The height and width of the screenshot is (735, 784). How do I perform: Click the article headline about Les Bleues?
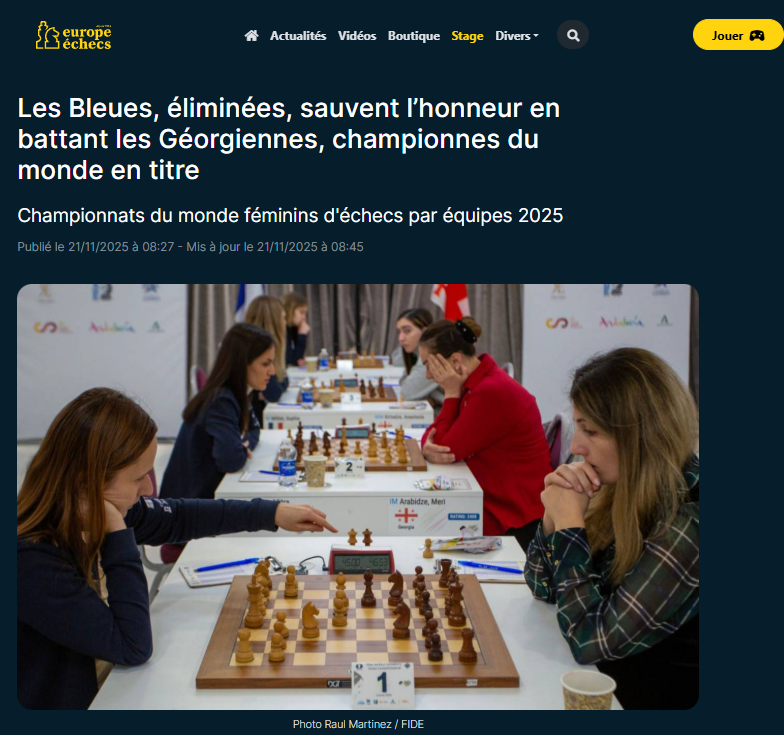pos(288,138)
